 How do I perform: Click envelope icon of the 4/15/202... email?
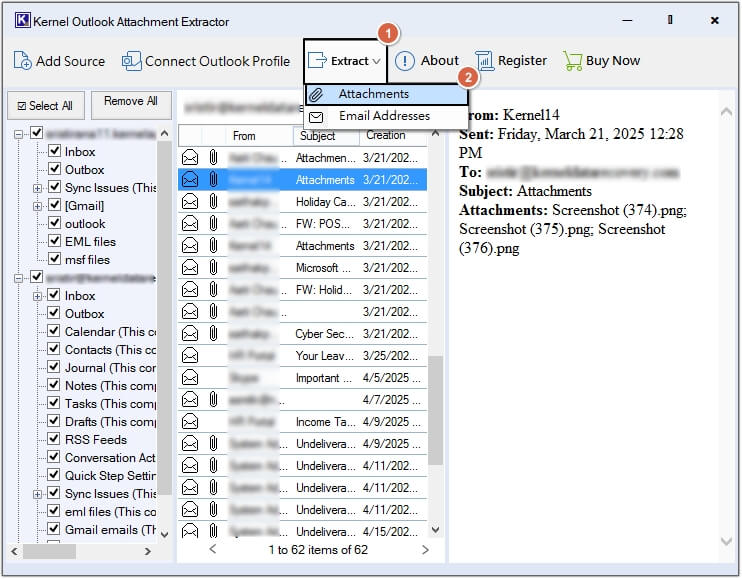coord(190,531)
